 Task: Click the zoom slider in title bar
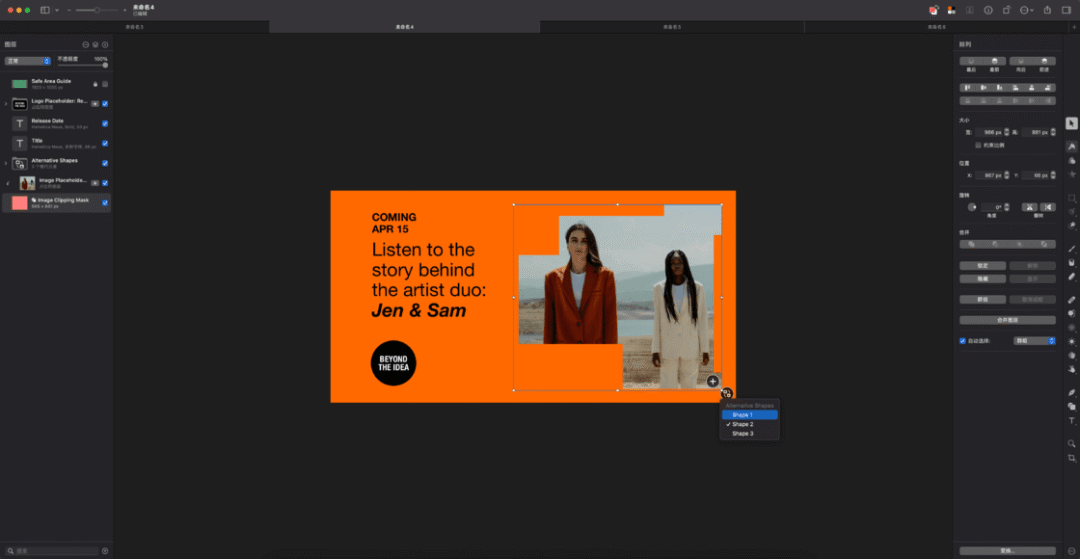click(96, 10)
